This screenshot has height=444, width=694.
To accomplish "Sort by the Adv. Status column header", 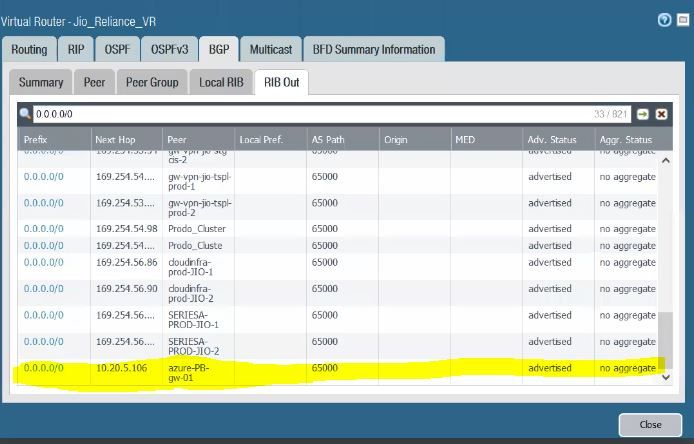I will (551, 139).
